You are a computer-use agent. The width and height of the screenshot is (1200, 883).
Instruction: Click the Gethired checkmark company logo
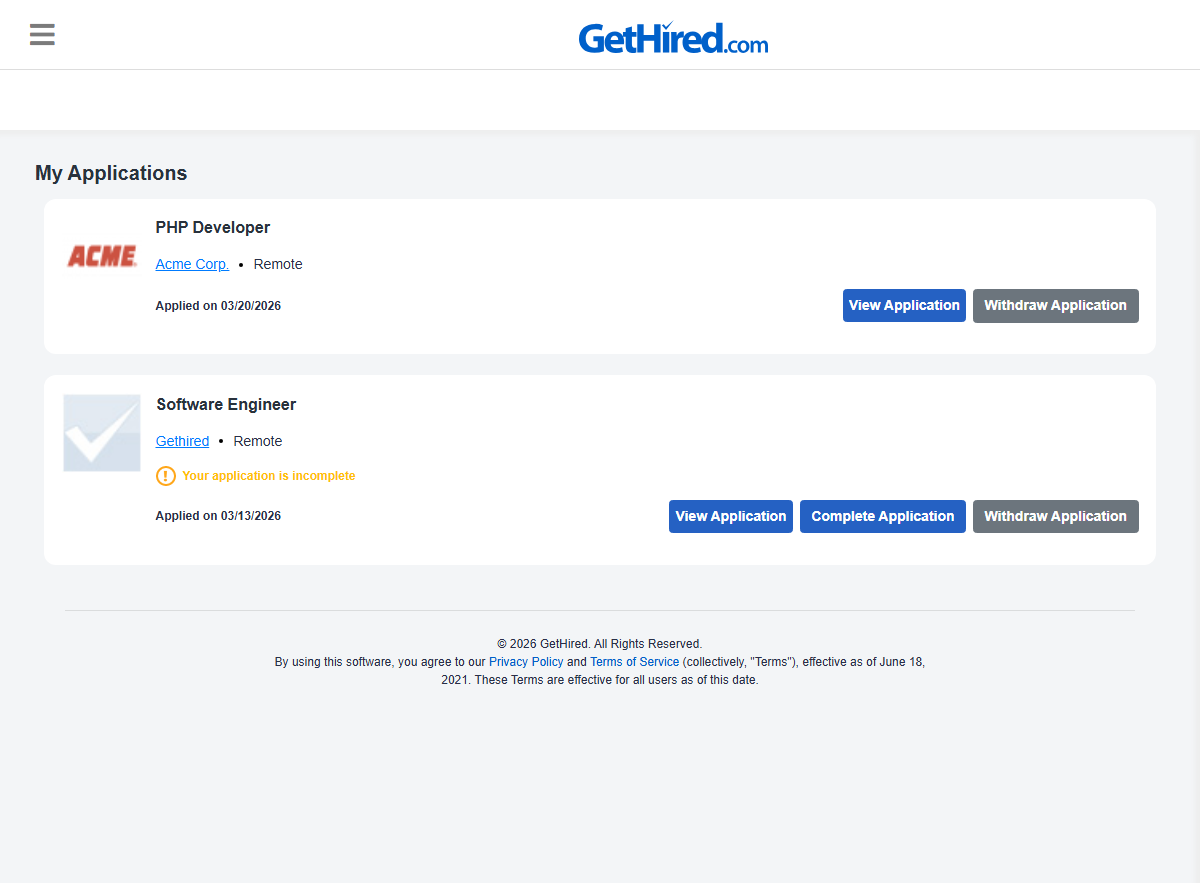click(102, 433)
